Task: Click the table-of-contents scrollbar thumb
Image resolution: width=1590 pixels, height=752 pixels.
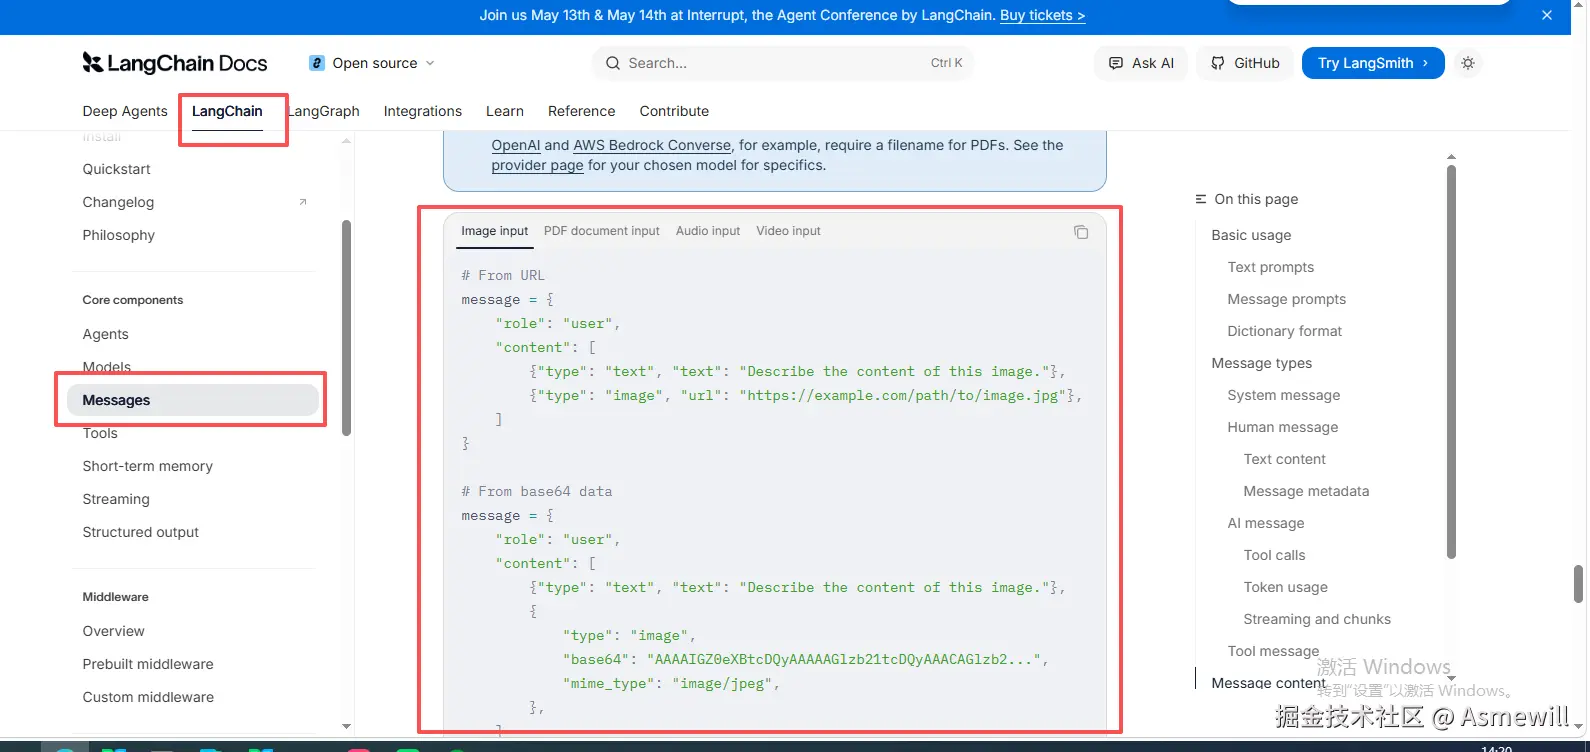Action: [x=1452, y=362]
